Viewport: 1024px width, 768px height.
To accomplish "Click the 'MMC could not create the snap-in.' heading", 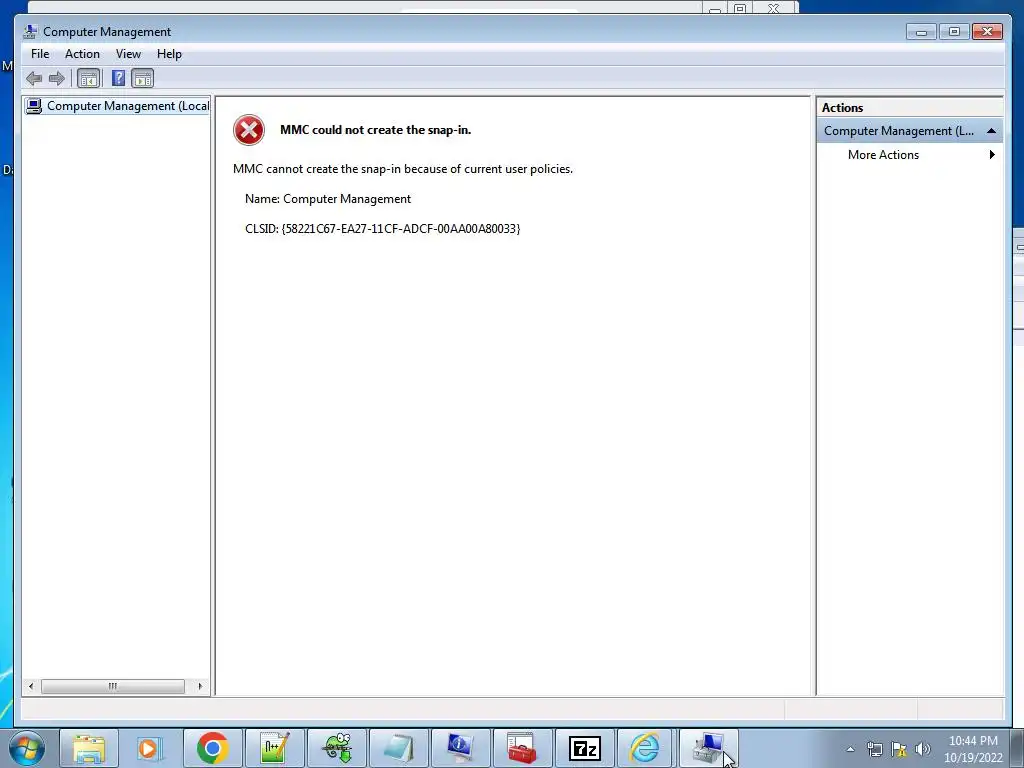I will (376, 130).
